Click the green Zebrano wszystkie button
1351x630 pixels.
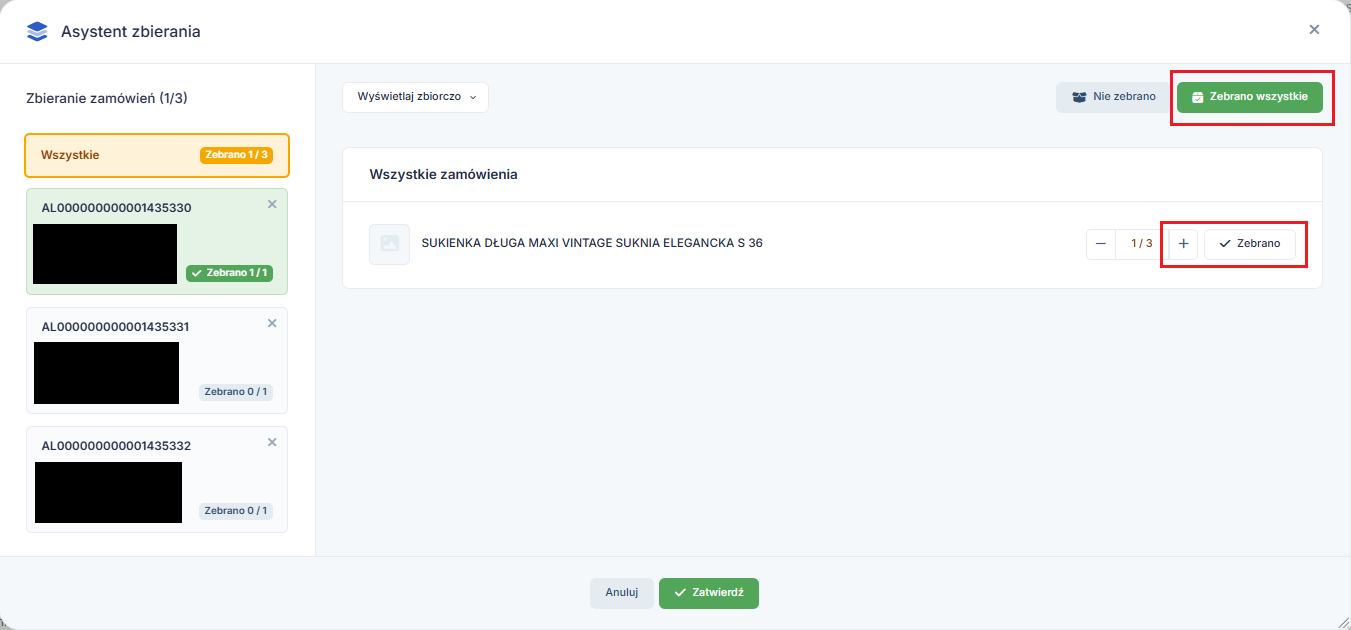tap(1249, 97)
